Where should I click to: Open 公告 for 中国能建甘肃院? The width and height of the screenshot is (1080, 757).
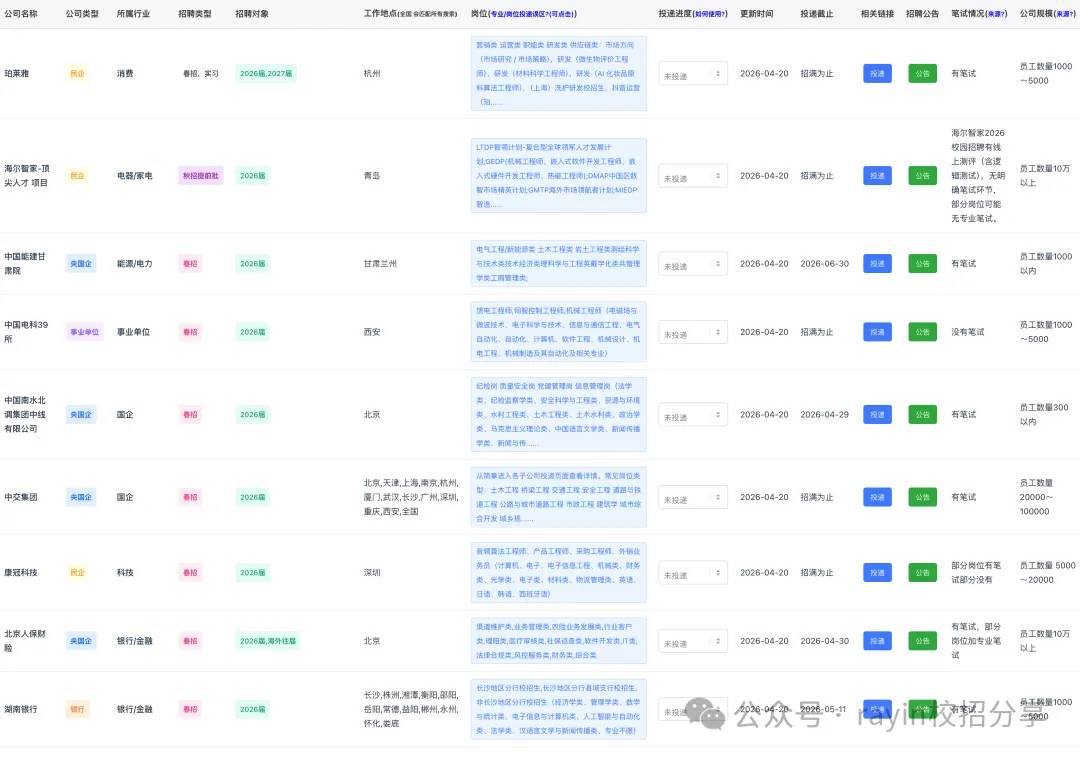(922, 264)
